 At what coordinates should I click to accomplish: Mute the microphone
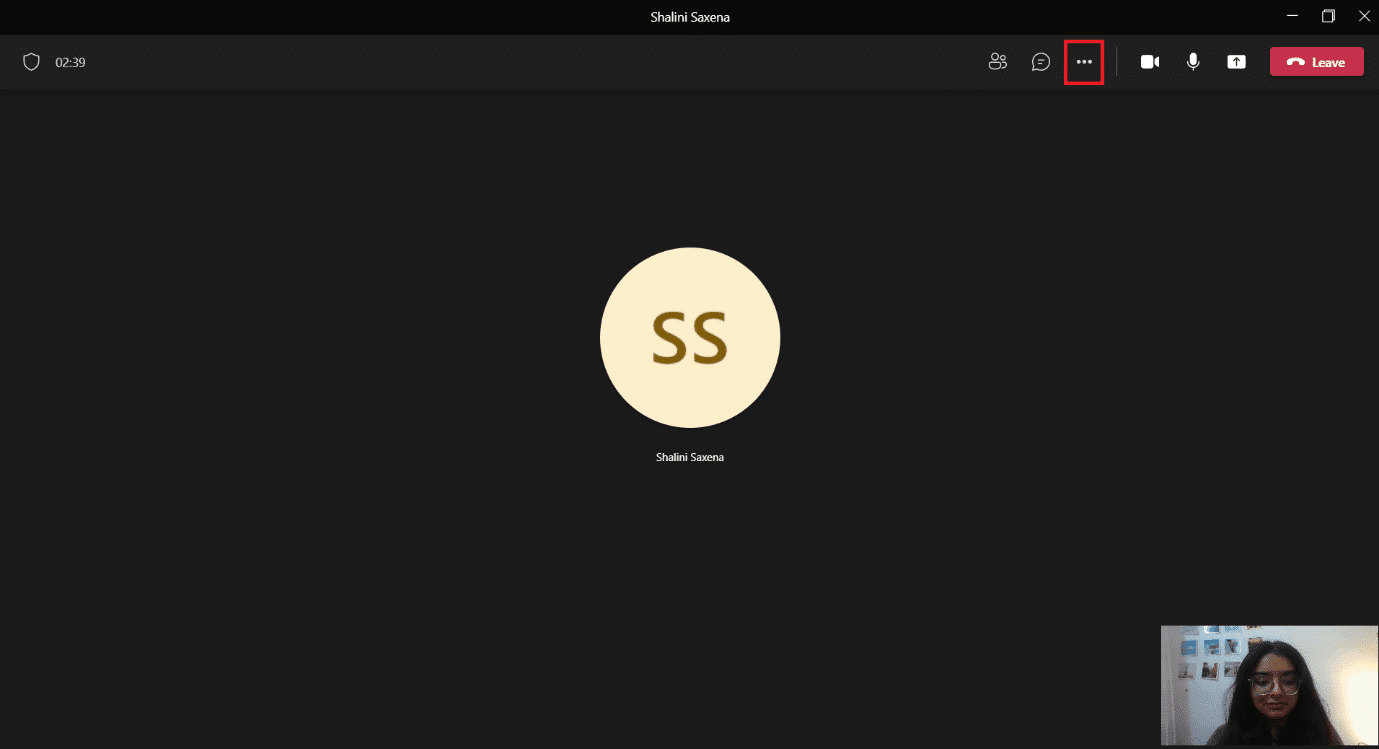point(1193,62)
